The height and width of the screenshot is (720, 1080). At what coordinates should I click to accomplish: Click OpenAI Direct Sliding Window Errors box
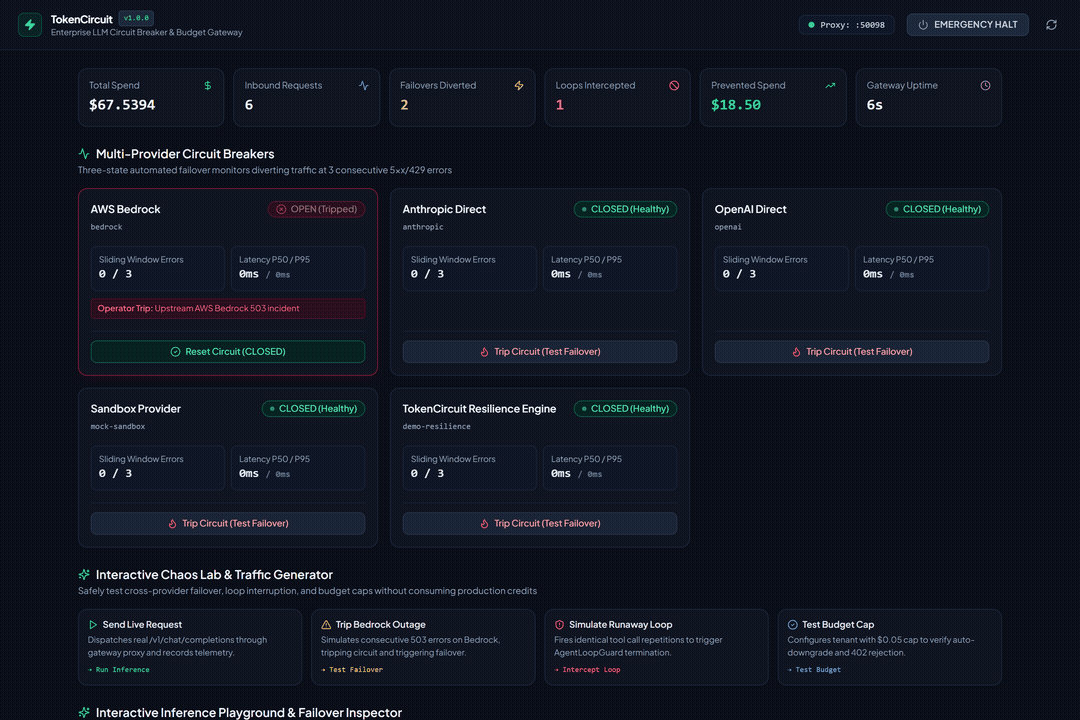pyautogui.click(x=782, y=268)
